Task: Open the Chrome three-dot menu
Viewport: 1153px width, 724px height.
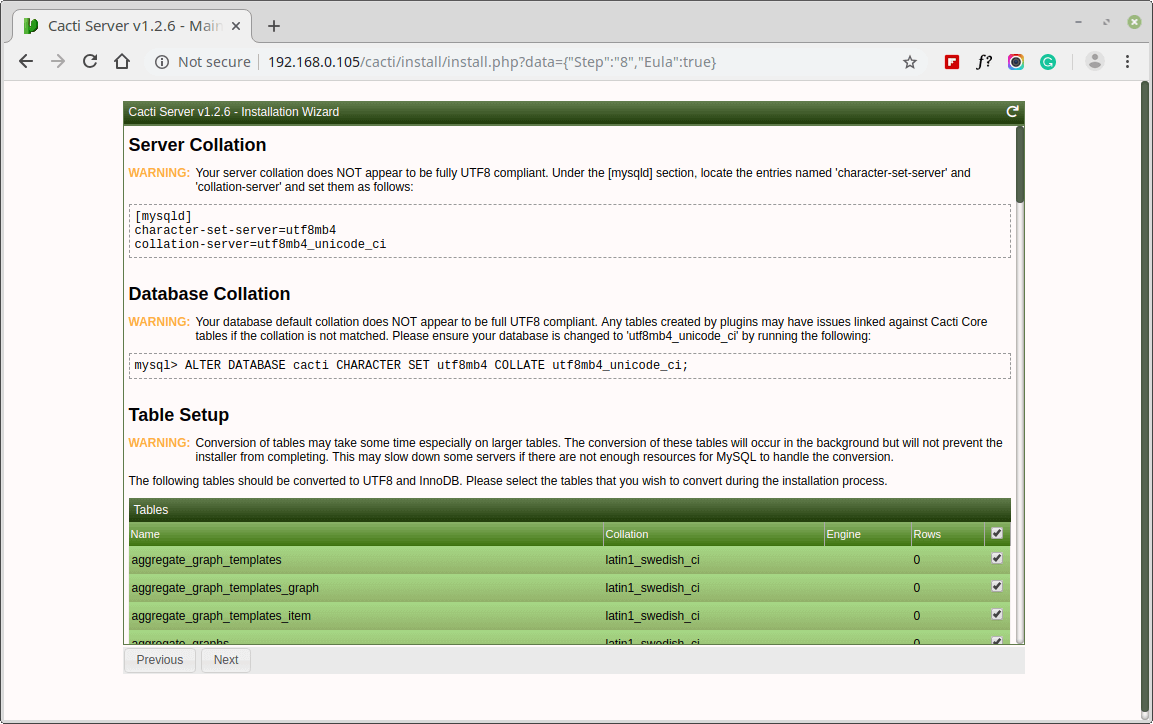Action: click(1127, 62)
